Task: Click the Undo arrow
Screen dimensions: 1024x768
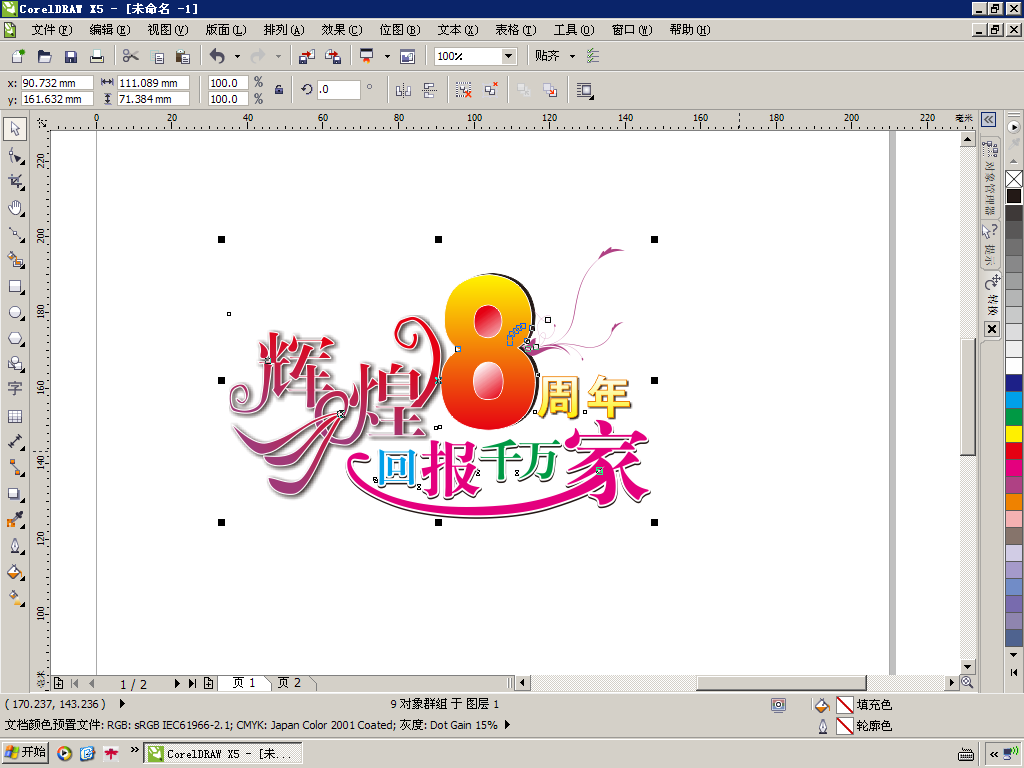Action: pos(217,57)
